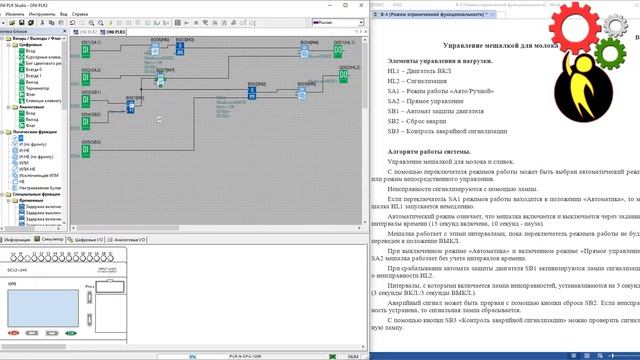
Task: Collapse the Логические функции folder
Action: point(2,132)
